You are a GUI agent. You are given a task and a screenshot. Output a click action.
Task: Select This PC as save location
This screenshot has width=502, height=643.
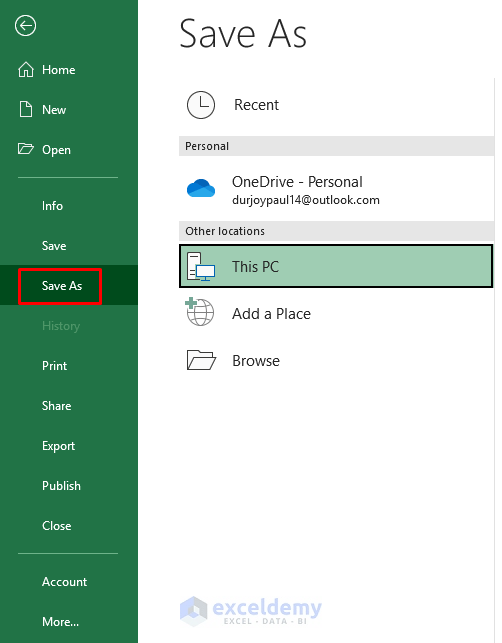[336, 267]
